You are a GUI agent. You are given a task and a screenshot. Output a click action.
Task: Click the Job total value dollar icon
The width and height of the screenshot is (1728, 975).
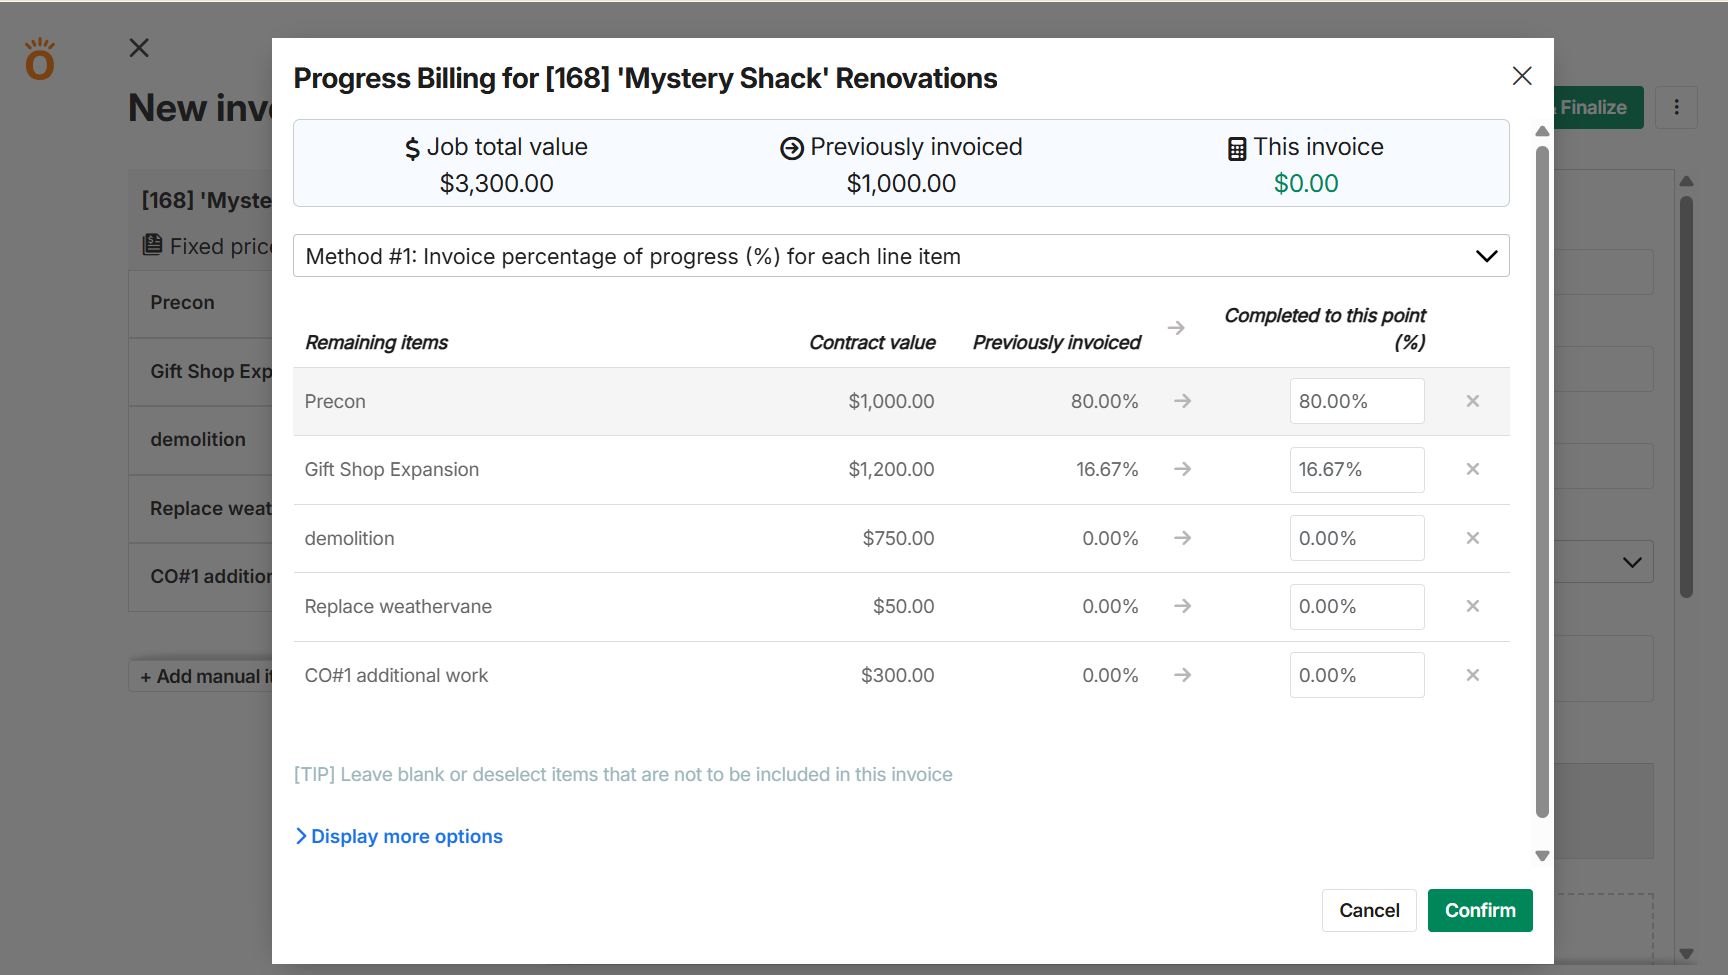coord(412,149)
